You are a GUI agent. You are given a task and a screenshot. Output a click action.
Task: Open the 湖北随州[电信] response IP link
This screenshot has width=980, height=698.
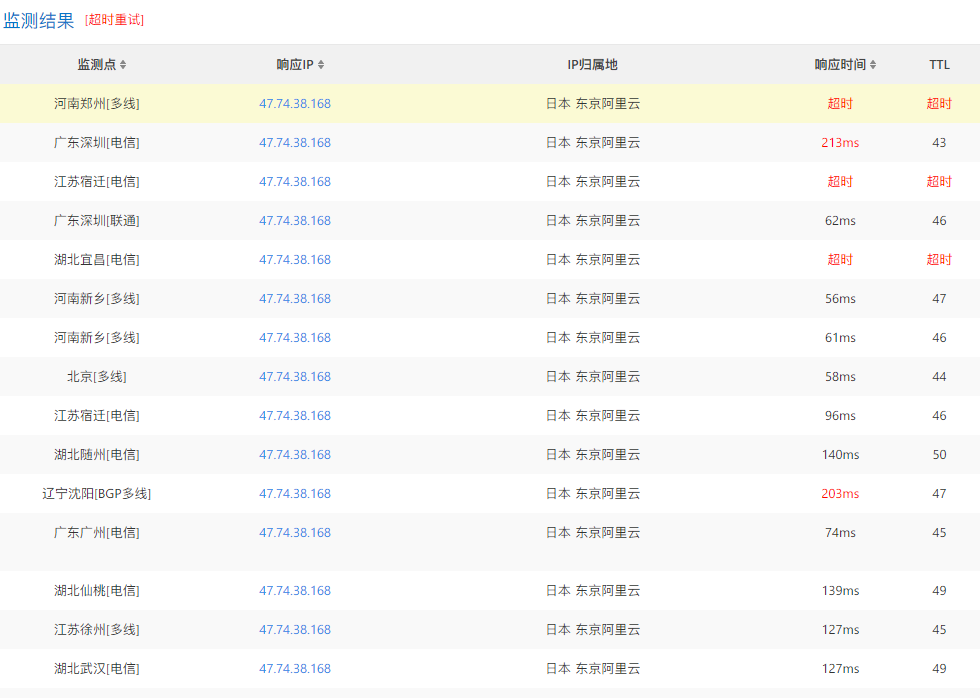click(294, 455)
